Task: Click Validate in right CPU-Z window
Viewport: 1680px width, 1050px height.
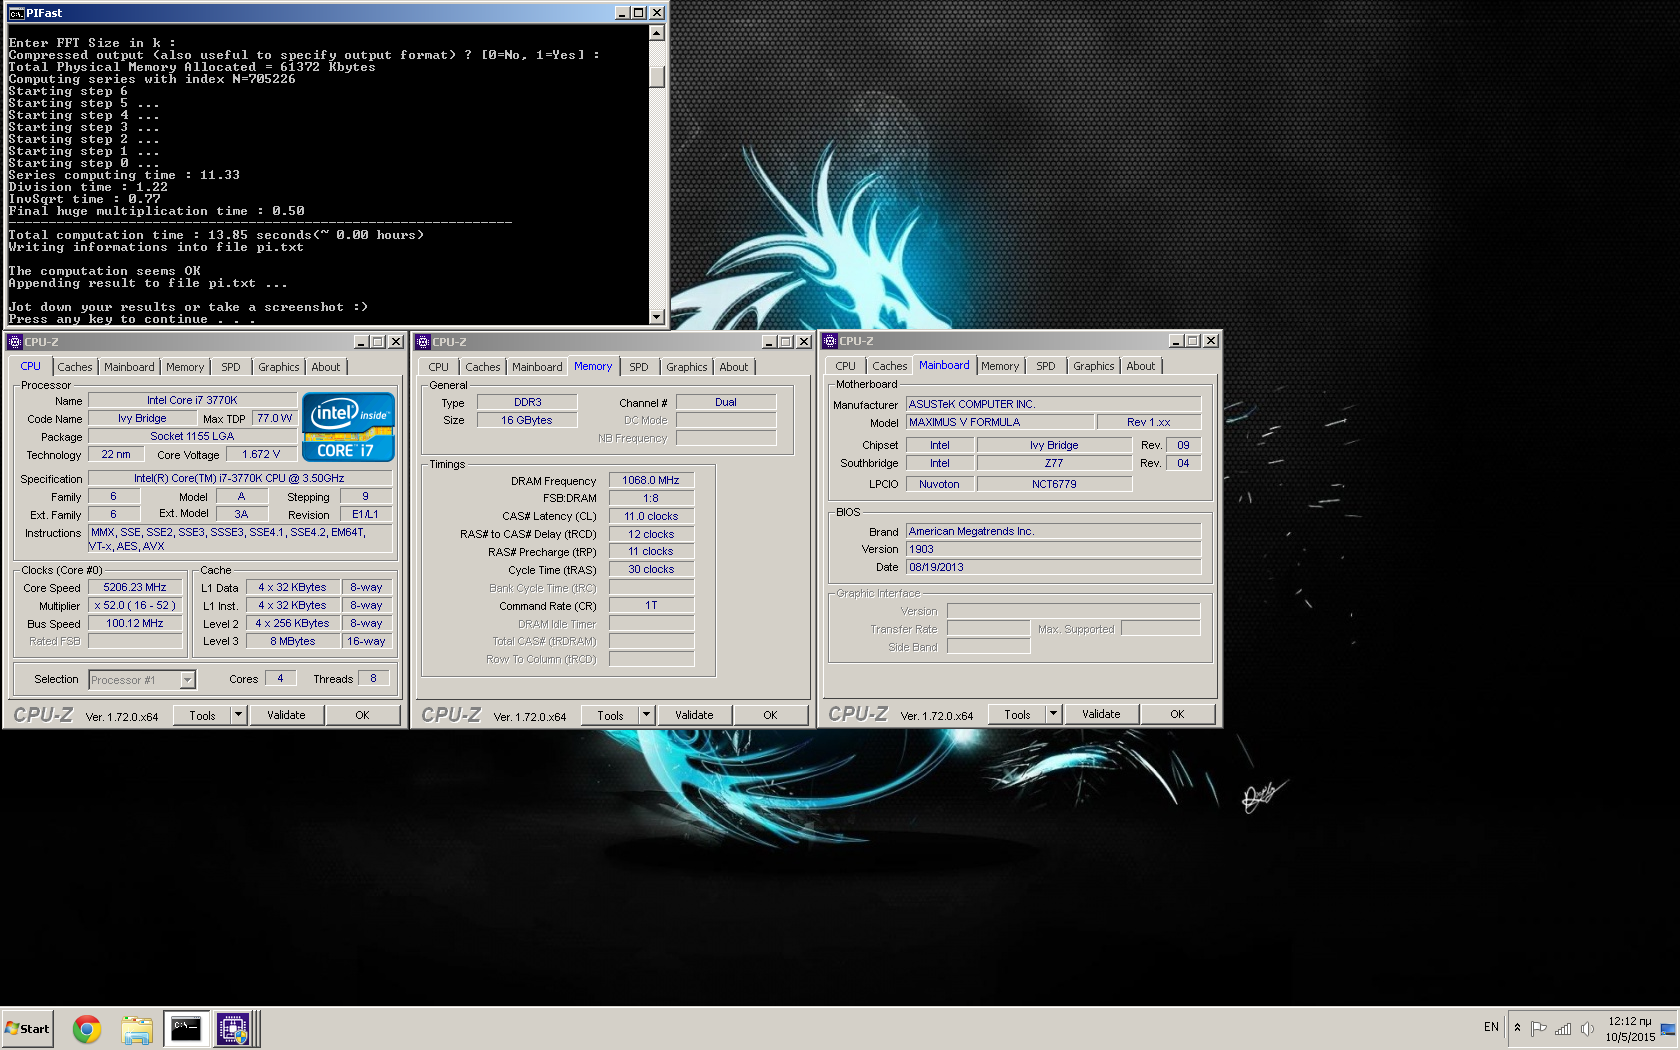Action: pos(1101,714)
